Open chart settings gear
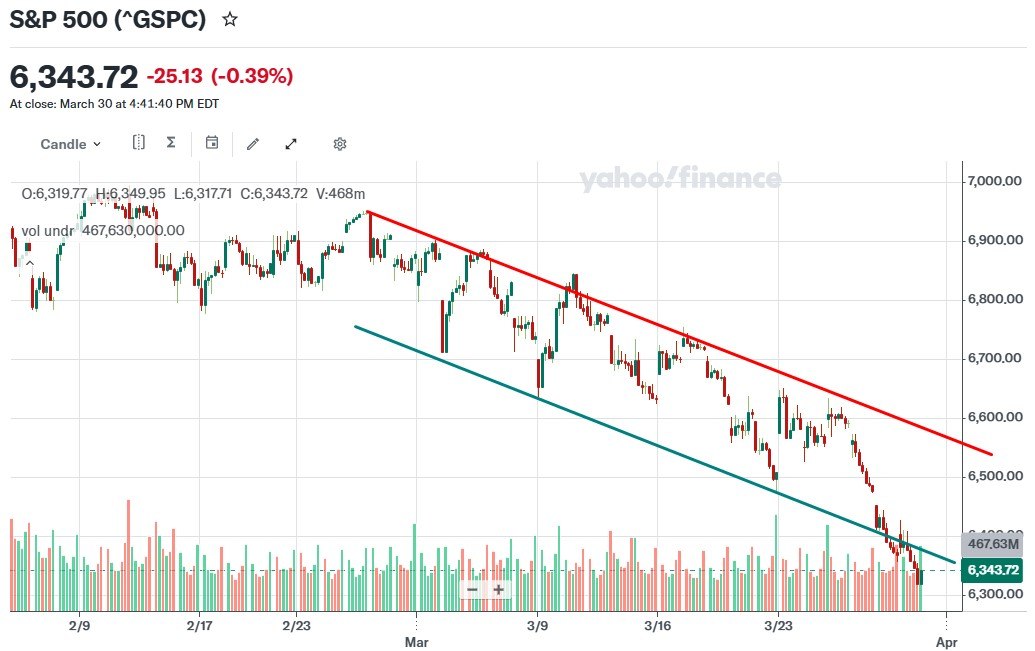The width and height of the screenshot is (1035, 651). click(340, 144)
